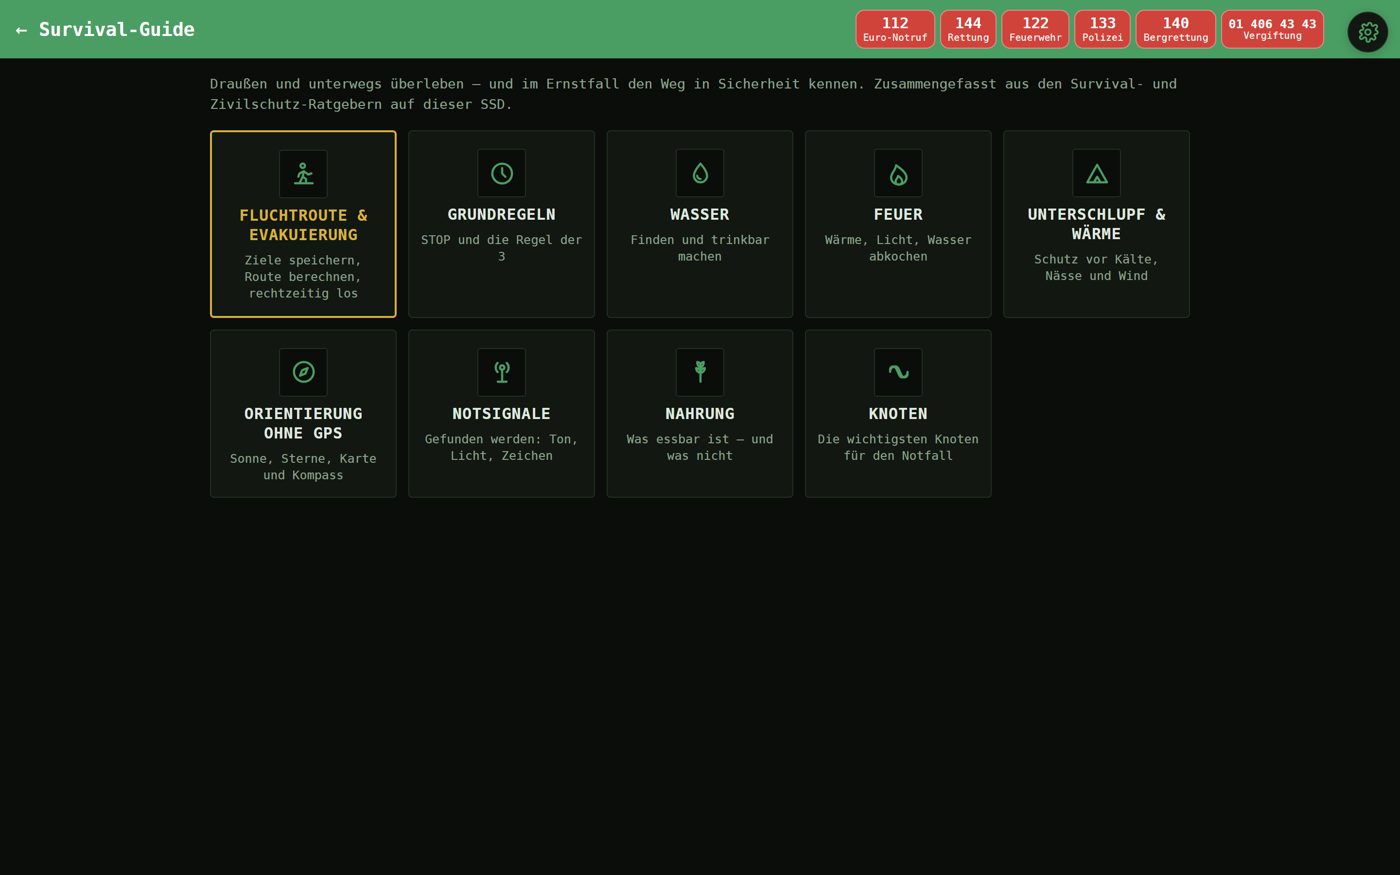Go to Survival-Guide header title
The width and height of the screenshot is (1400, 875).
[117, 30]
